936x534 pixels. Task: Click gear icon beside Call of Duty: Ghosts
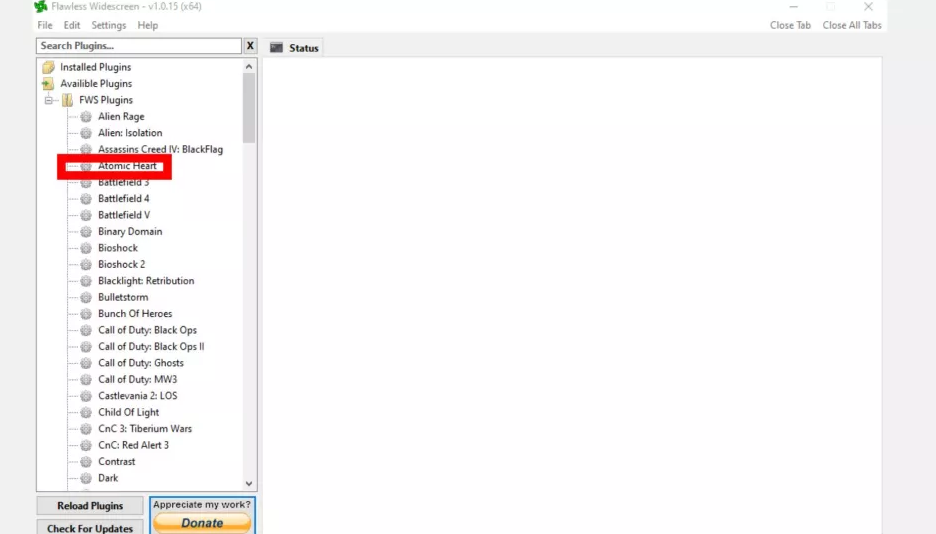click(x=86, y=363)
